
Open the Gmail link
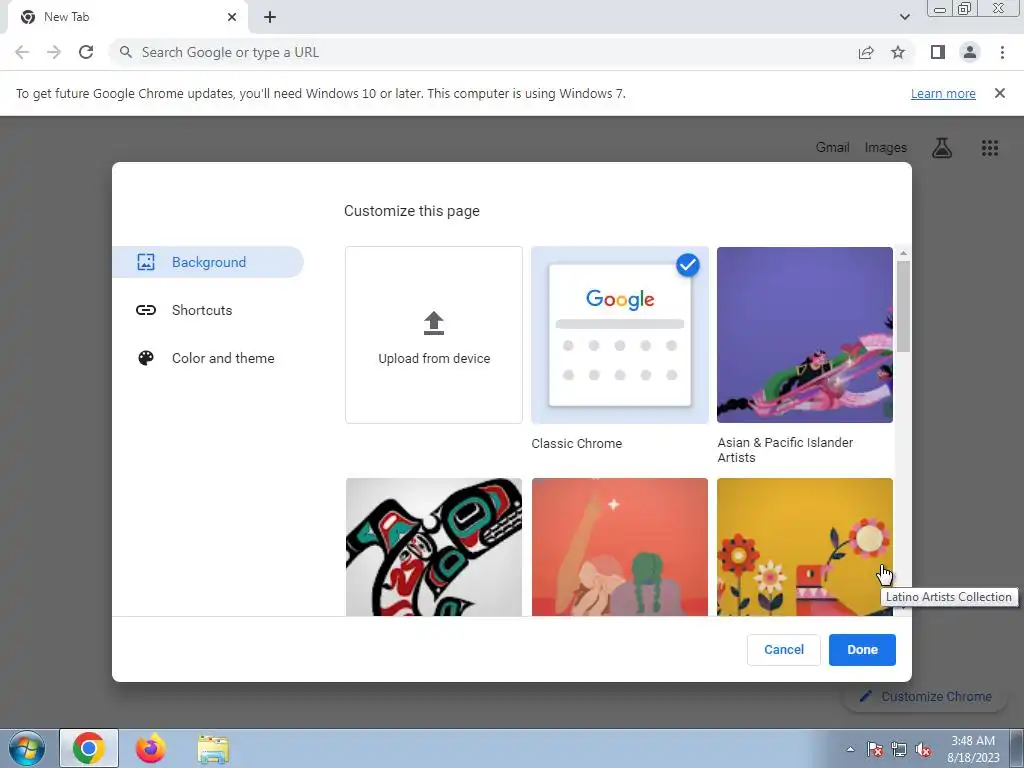tap(832, 148)
